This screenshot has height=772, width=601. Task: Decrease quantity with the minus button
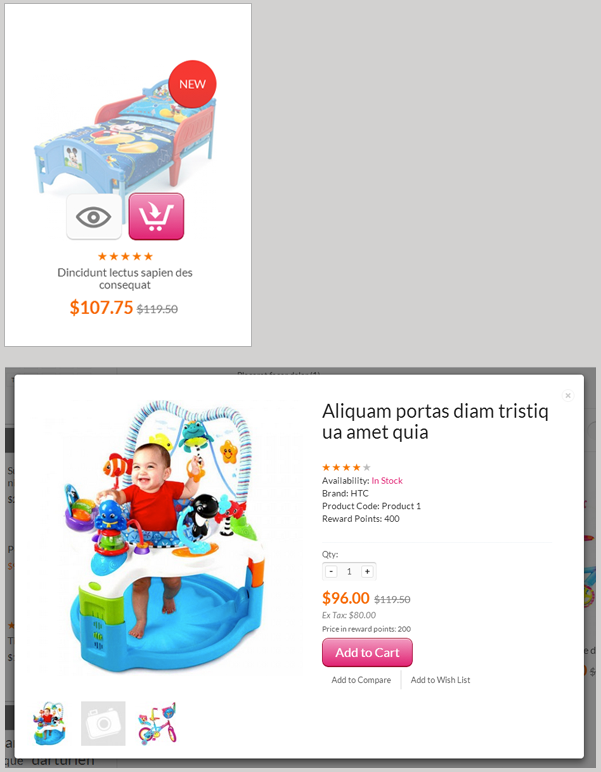pyautogui.click(x=331, y=571)
